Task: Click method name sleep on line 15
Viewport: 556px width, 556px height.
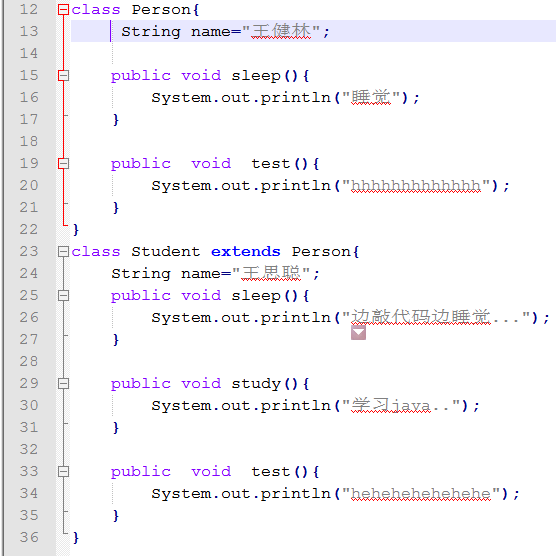Action: (256, 76)
